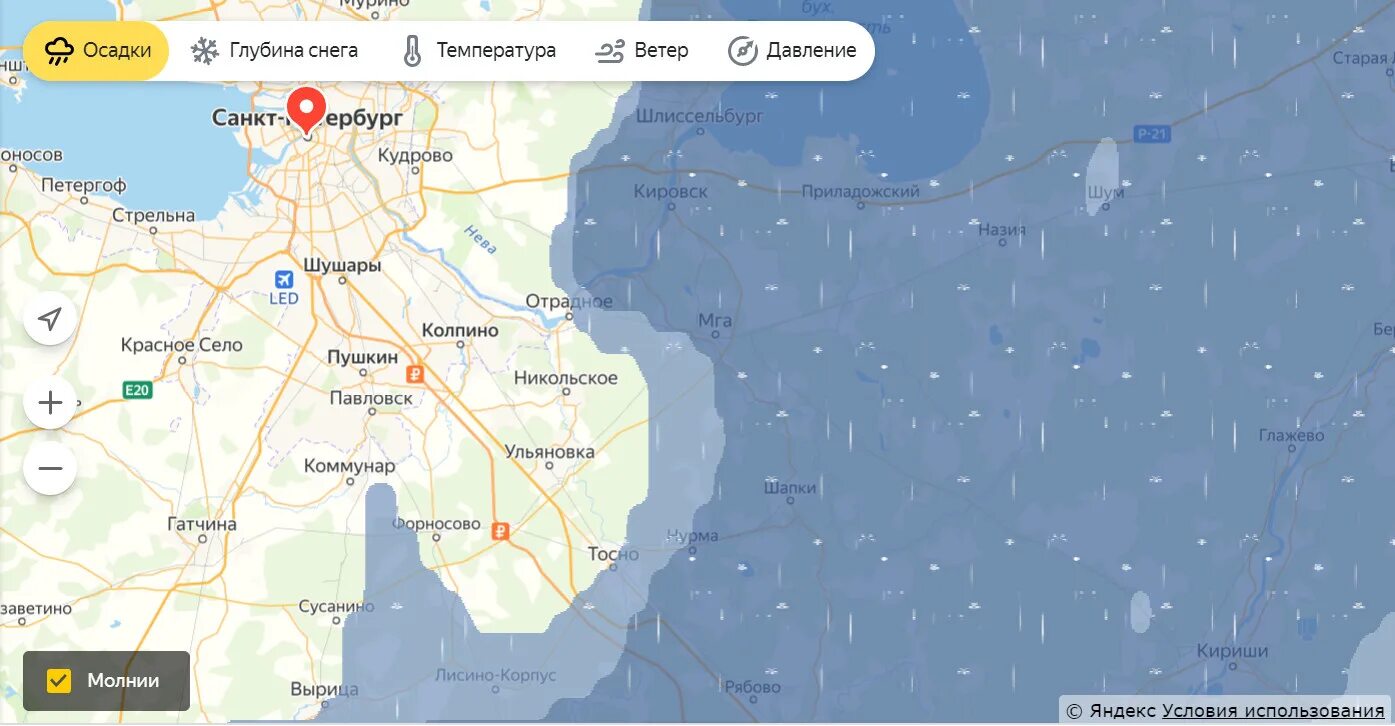Screen dimensions: 1395x726
Task: Click the barometer pressure icon
Action: click(x=743, y=51)
